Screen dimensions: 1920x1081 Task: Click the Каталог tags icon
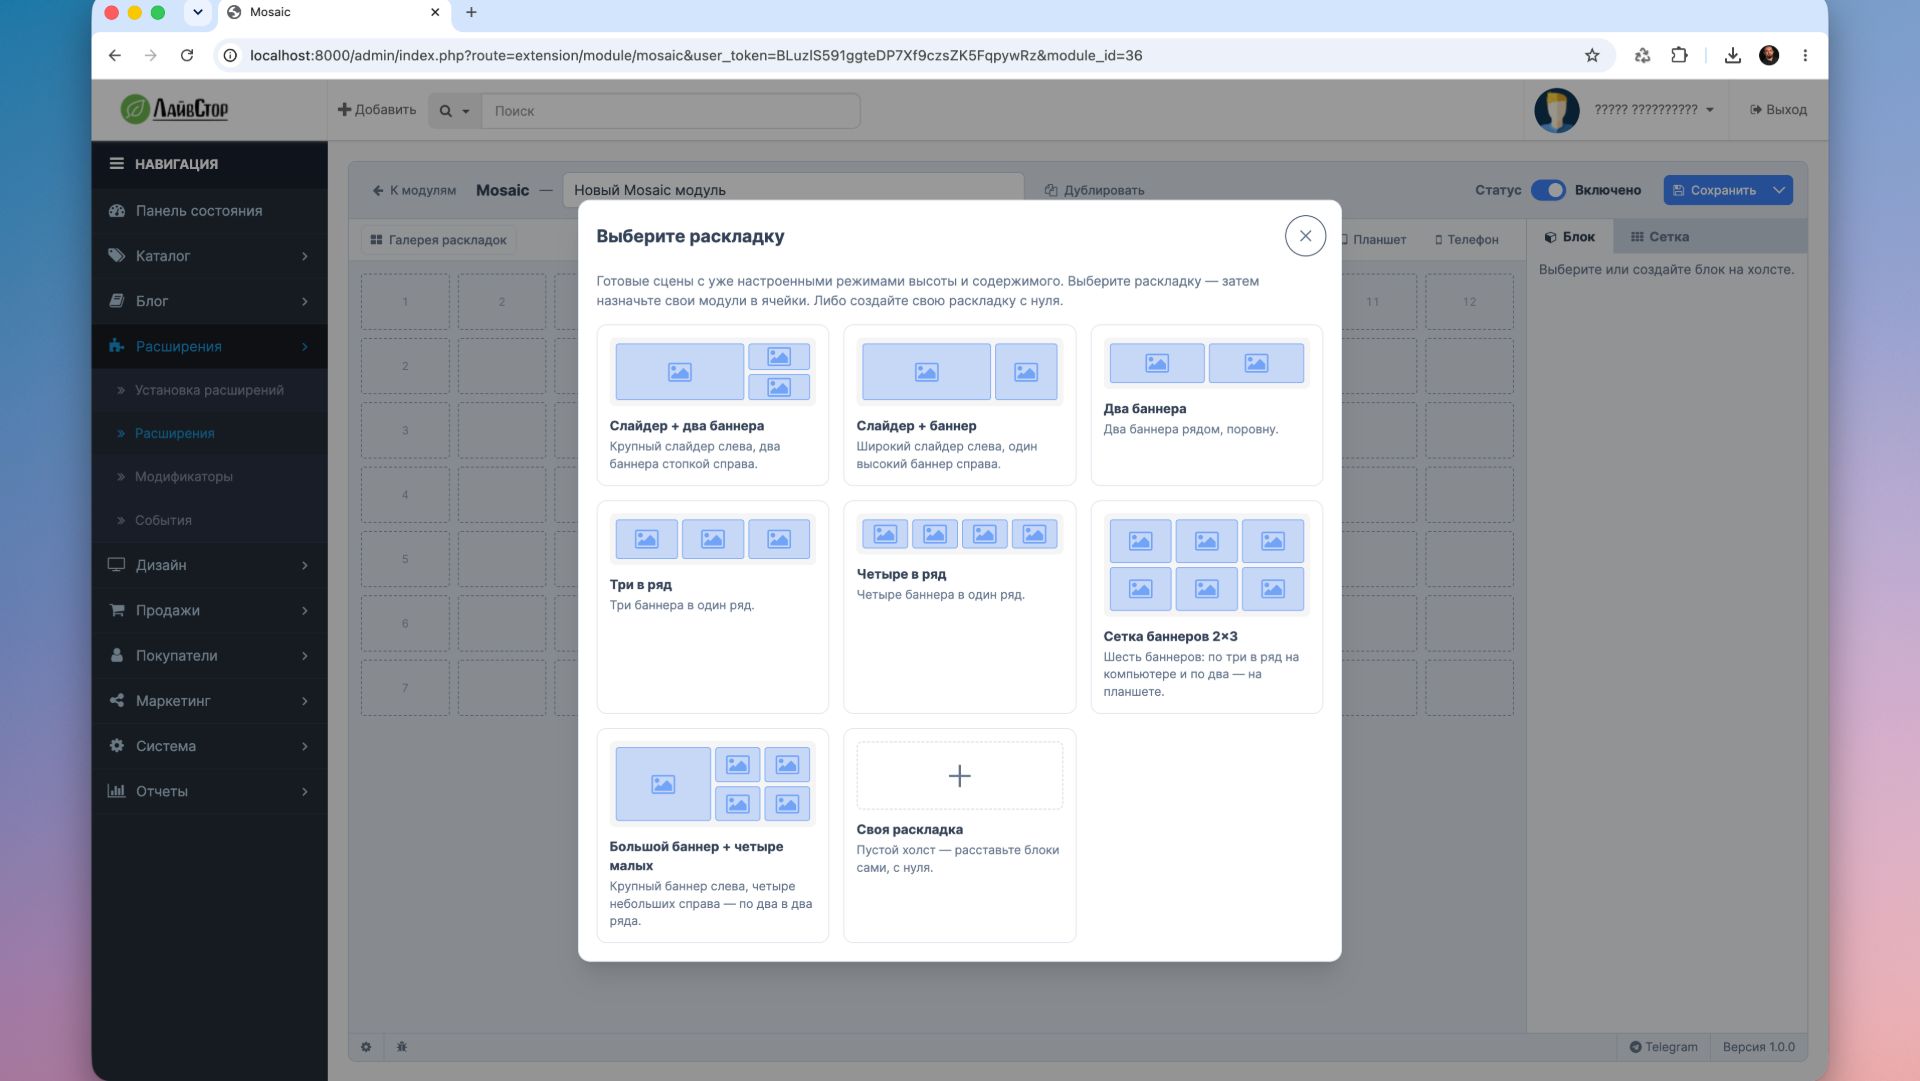[117, 255]
